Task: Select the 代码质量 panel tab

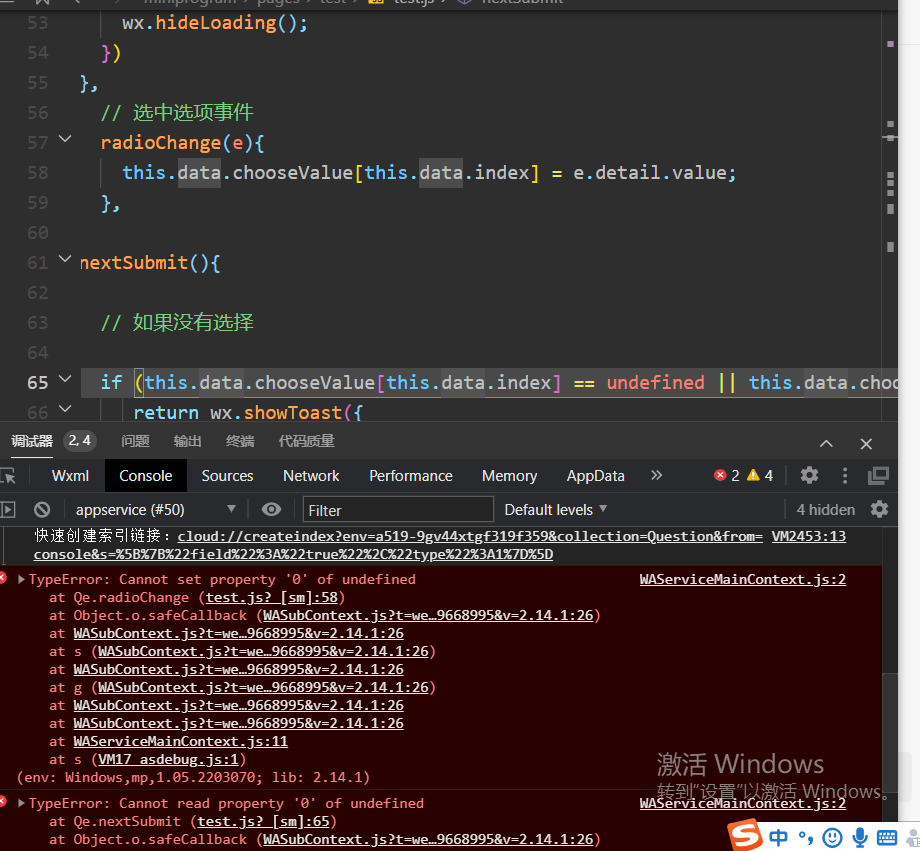Action: (x=306, y=441)
